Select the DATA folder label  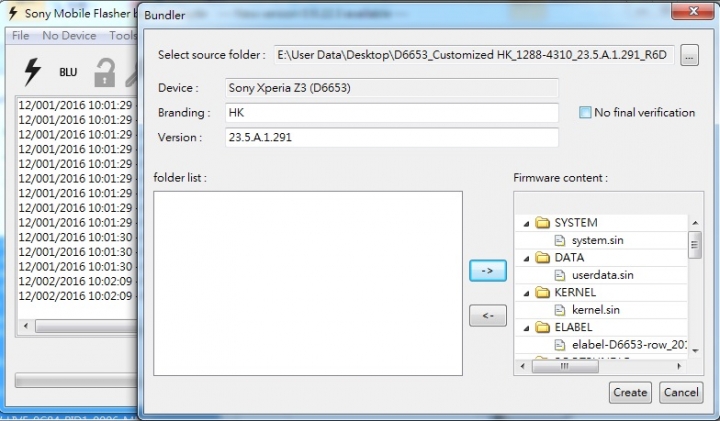coord(569,258)
